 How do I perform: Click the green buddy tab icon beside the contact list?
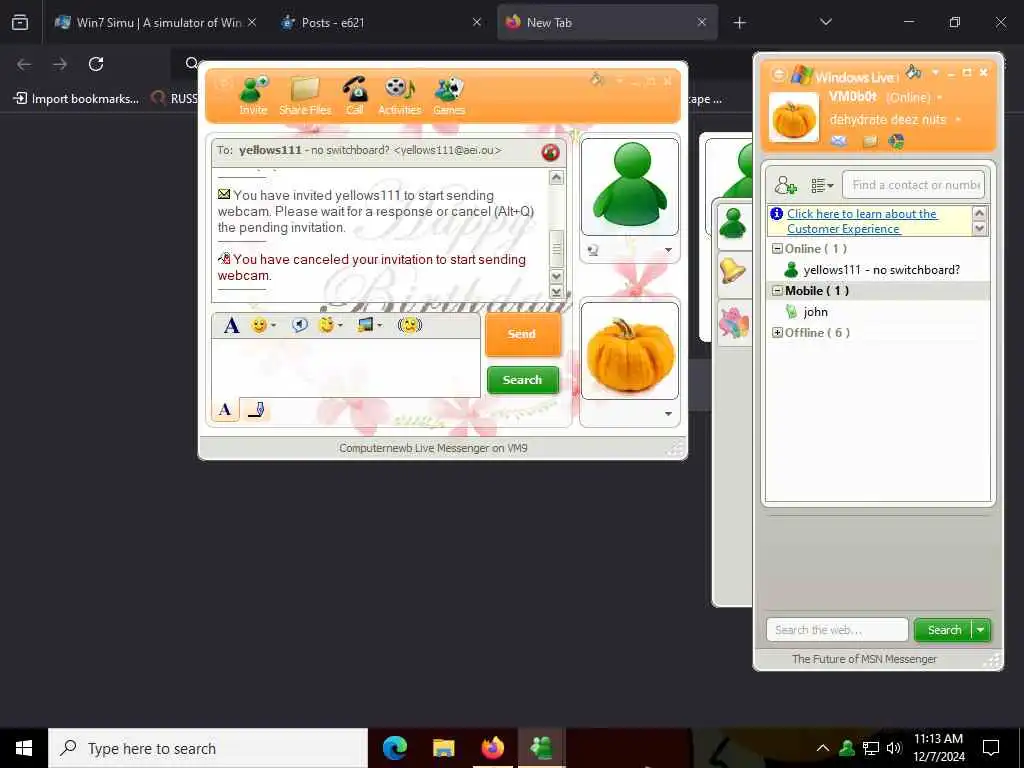(733, 223)
